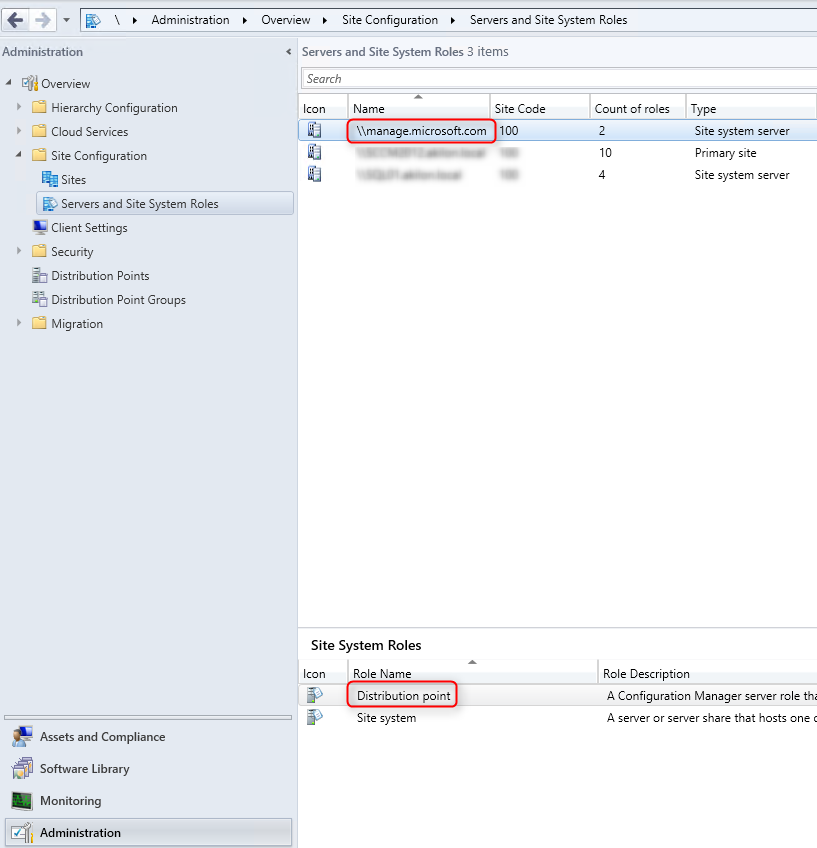This screenshot has width=817, height=848.
Task: Sort roles by Role Name column
Action: (473, 673)
